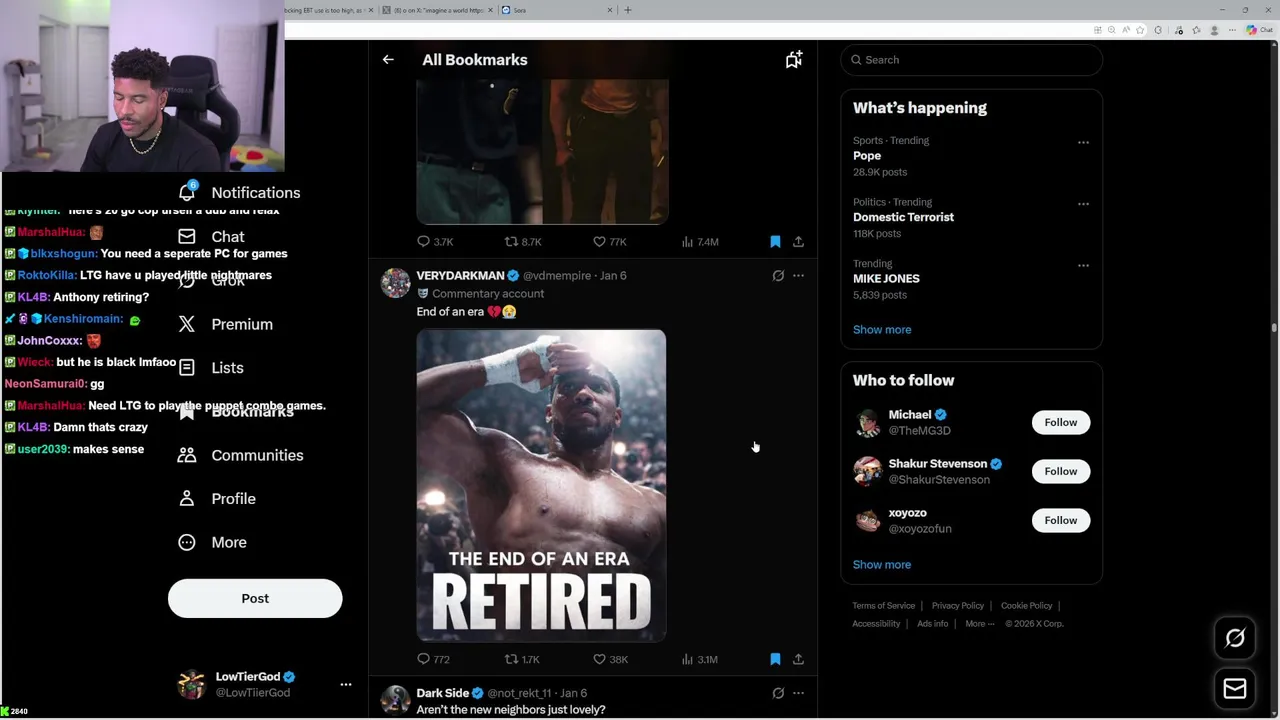The height and width of the screenshot is (720, 1280).
Task: Open more options on VERYDARKMAN post
Action: point(798,276)
